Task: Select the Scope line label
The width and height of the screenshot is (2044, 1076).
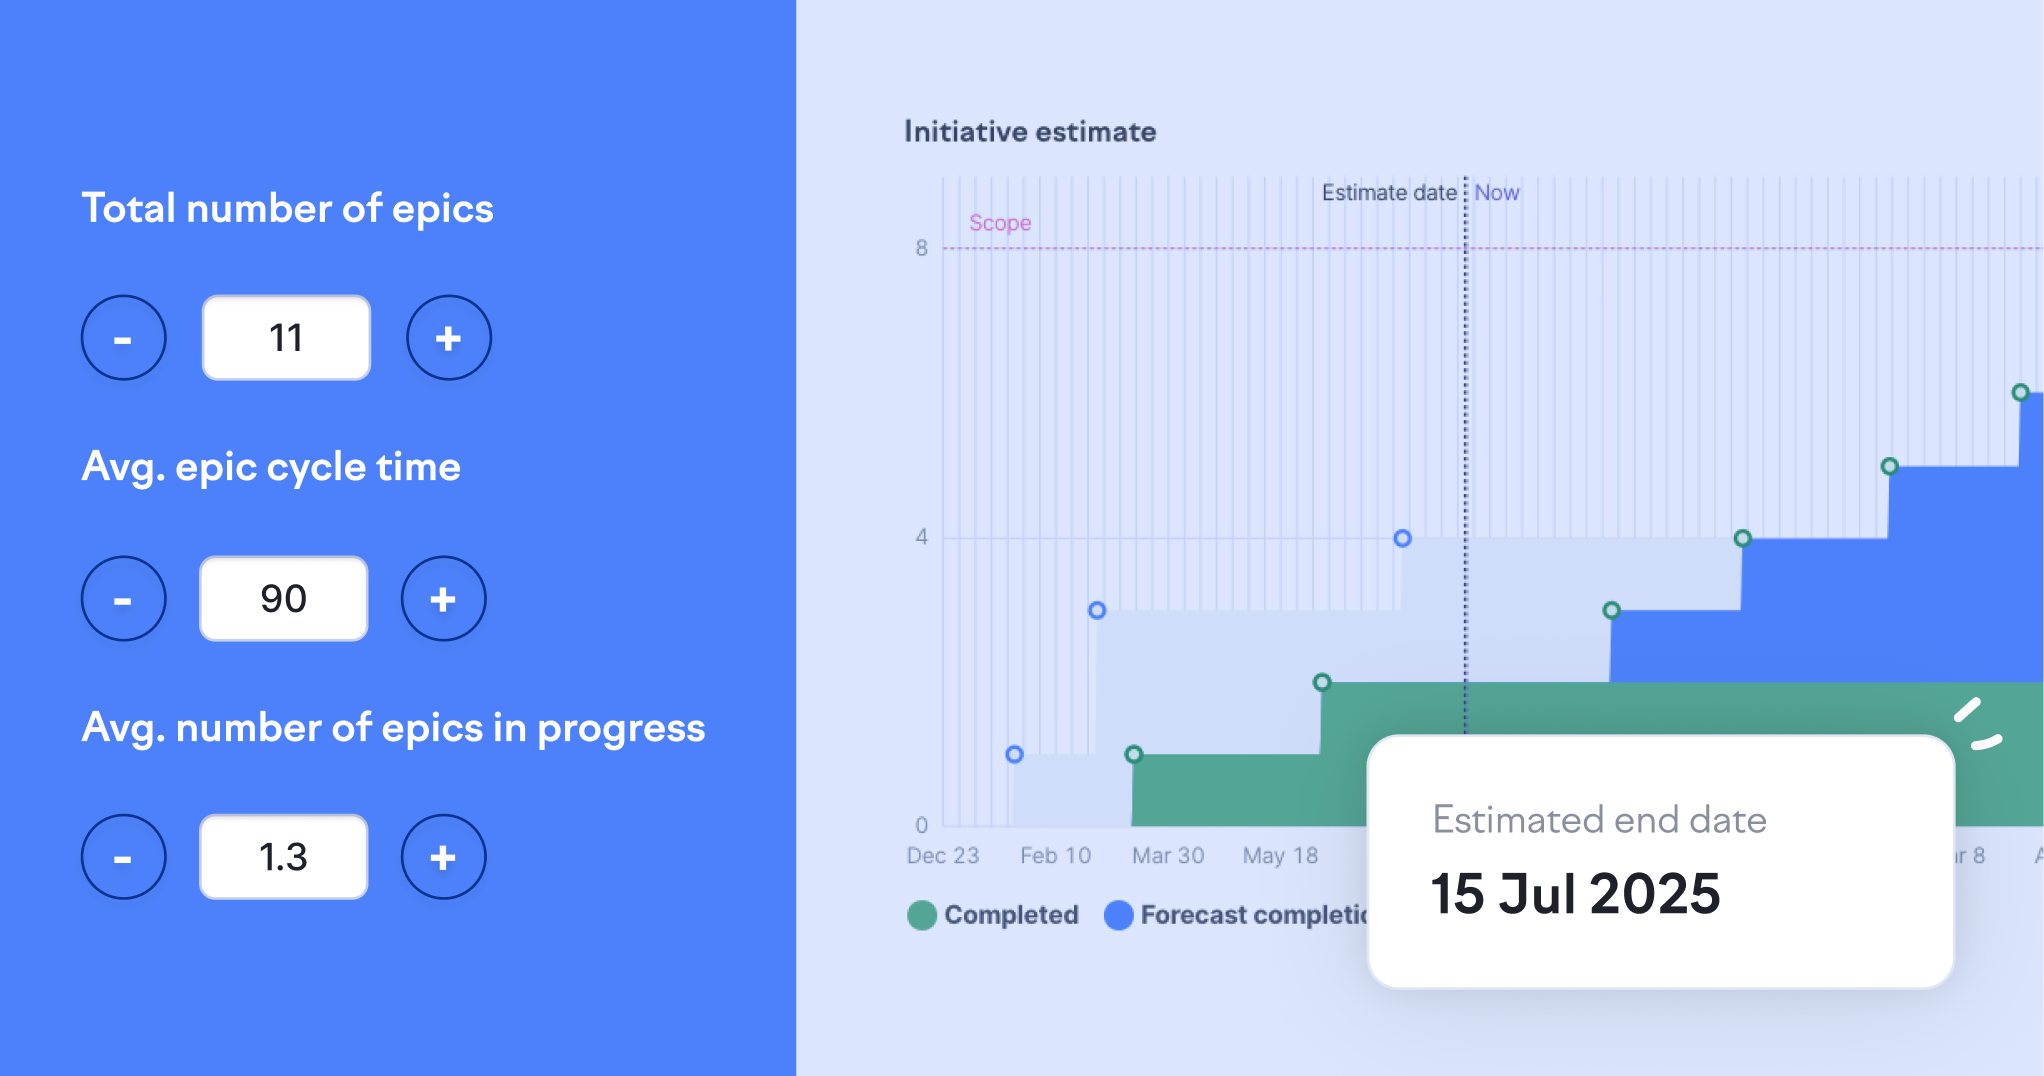Action: click(1000, 223)
